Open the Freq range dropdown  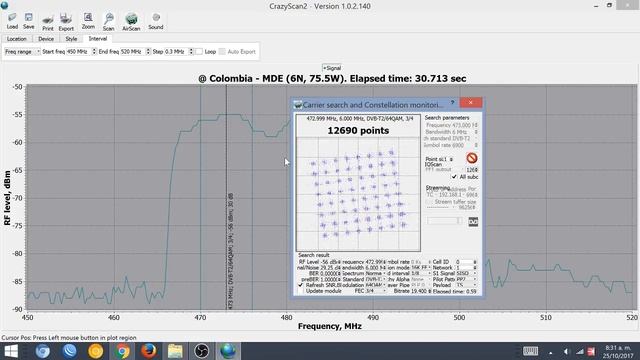coord(22,52)
